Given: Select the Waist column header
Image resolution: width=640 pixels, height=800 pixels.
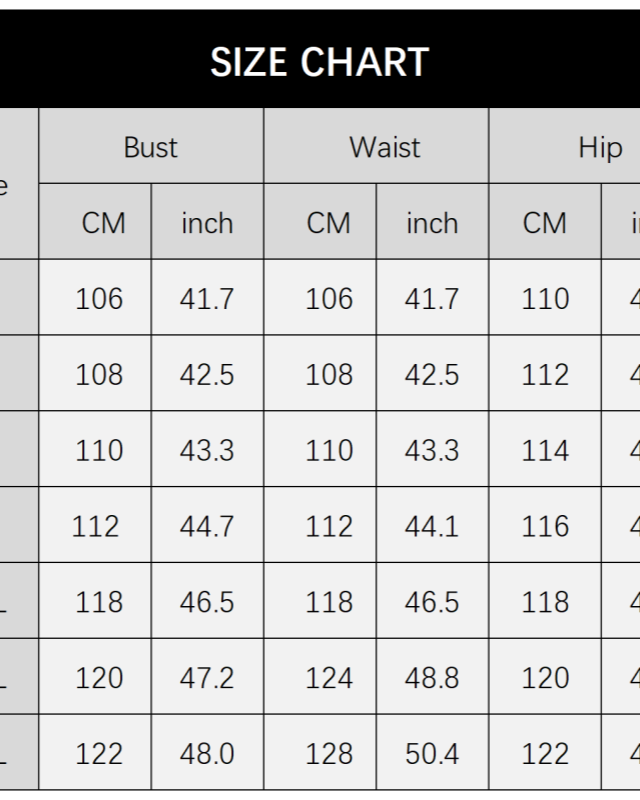Looking at the screenshot, I should (x=385, y=147).
